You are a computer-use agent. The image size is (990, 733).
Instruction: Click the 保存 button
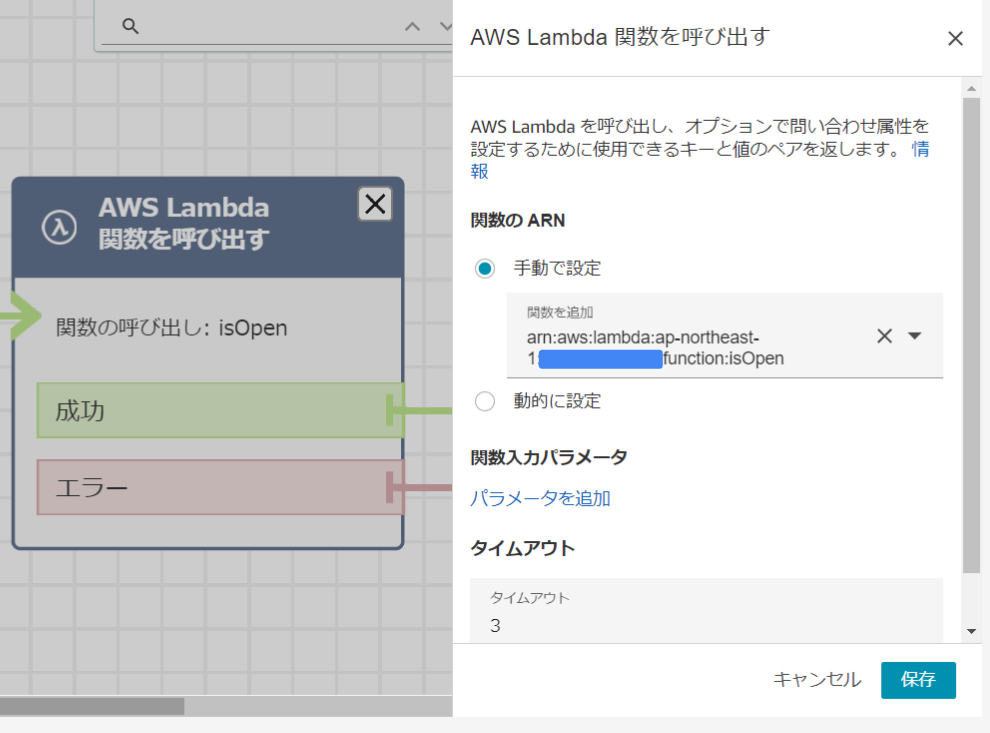(x=918, y=680)
